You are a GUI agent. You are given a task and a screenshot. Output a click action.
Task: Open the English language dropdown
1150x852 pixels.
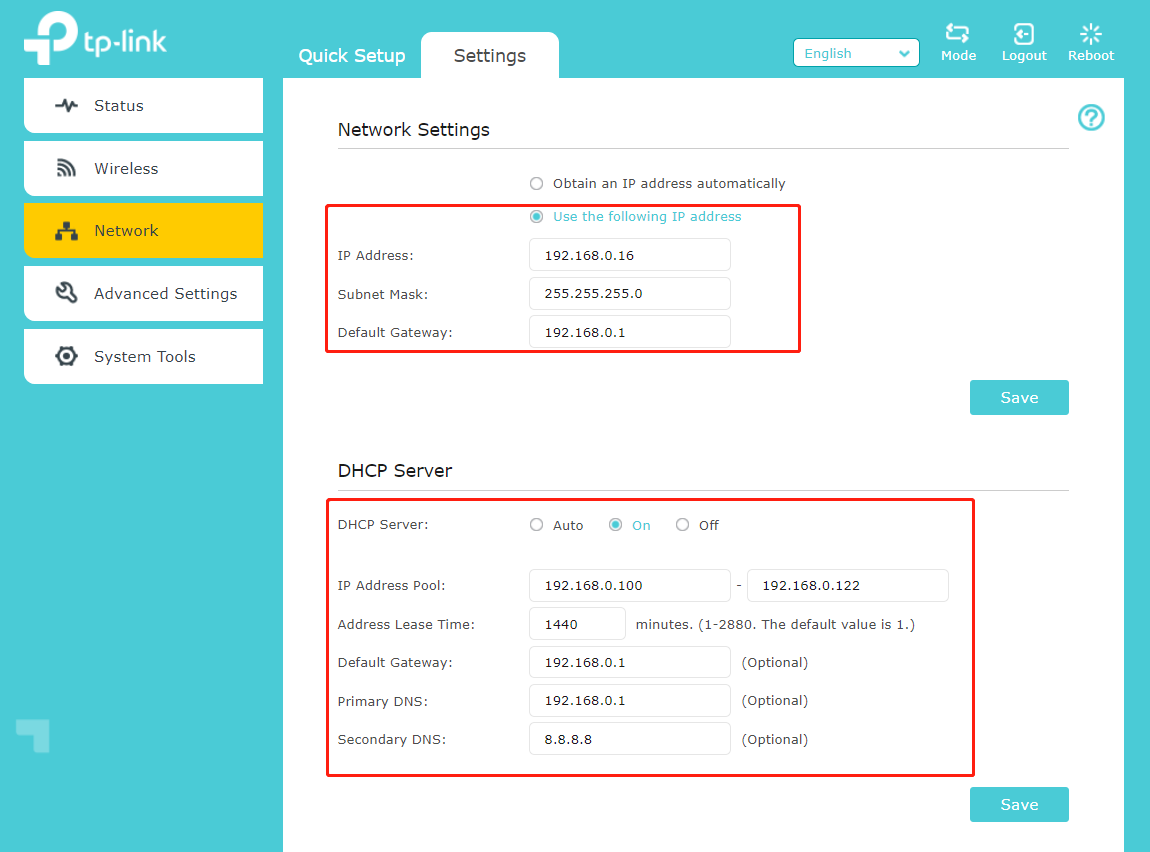[856, 52]
